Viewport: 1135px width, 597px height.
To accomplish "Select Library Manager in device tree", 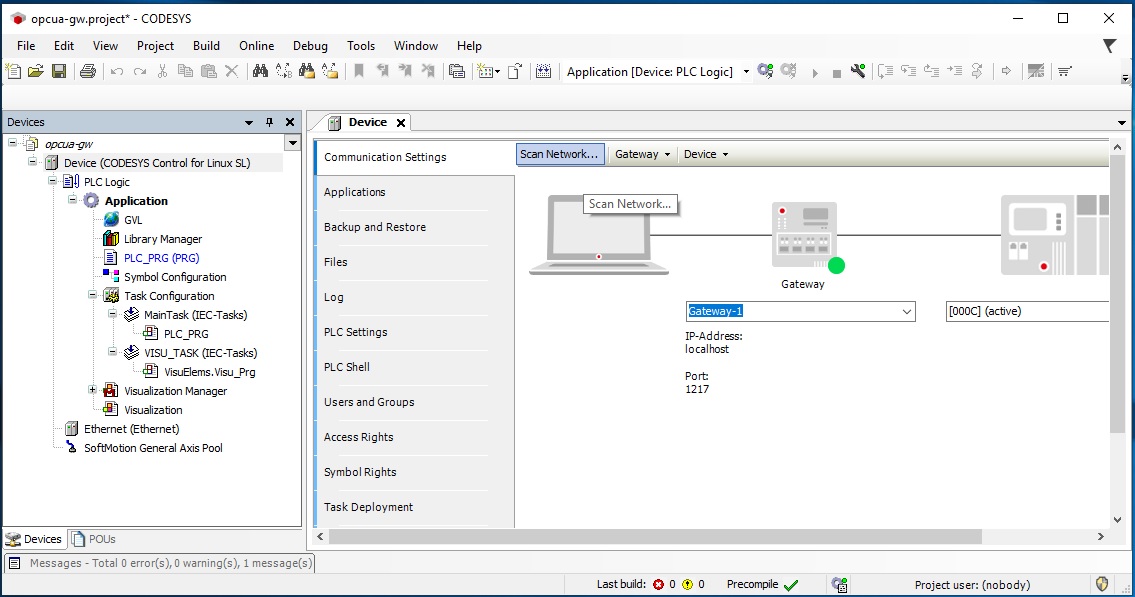I will (x=163, y=239).
